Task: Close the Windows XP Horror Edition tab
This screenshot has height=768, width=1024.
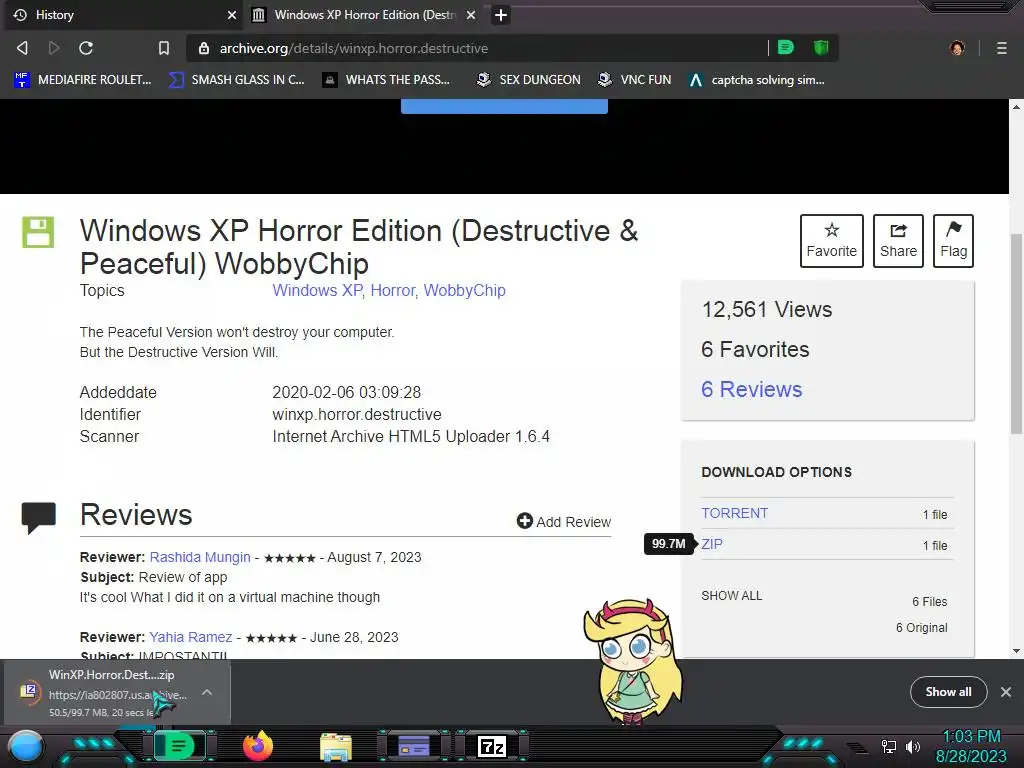Action: [471, 15]
